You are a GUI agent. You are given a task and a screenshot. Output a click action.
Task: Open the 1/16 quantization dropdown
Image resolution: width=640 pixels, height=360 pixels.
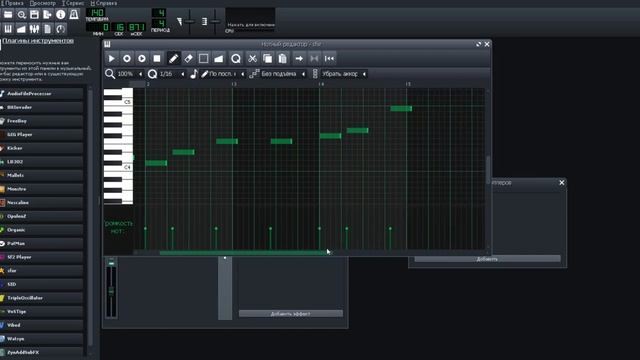(172, 74)
